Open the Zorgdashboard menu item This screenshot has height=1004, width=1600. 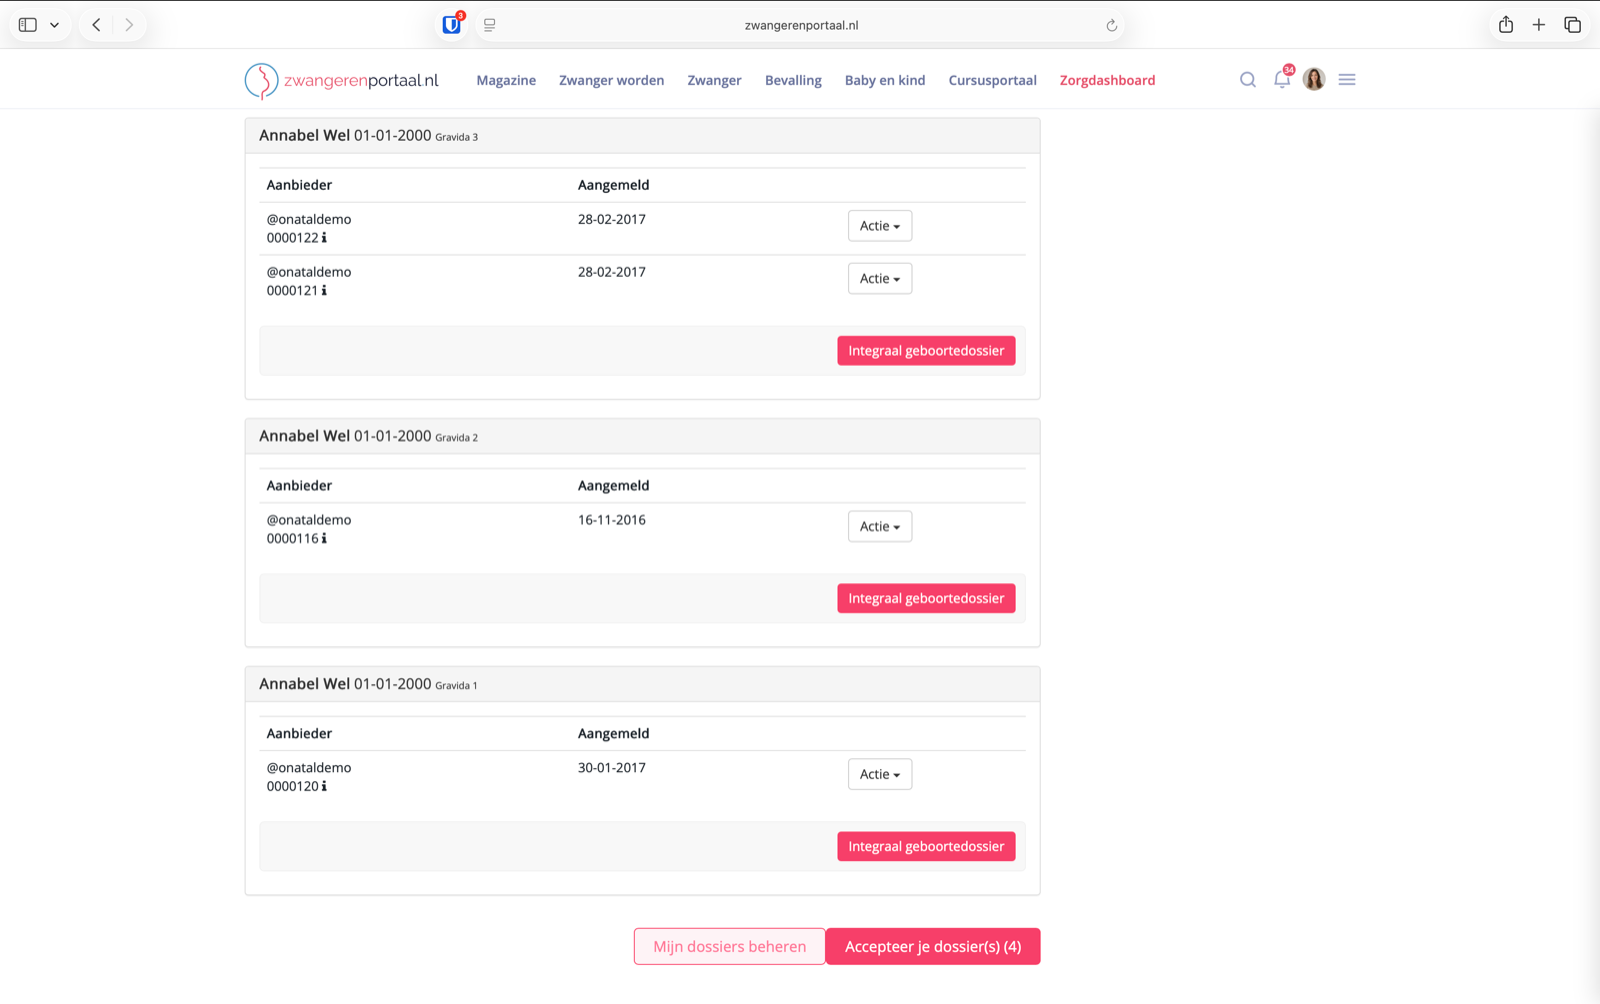[1107, 81]
